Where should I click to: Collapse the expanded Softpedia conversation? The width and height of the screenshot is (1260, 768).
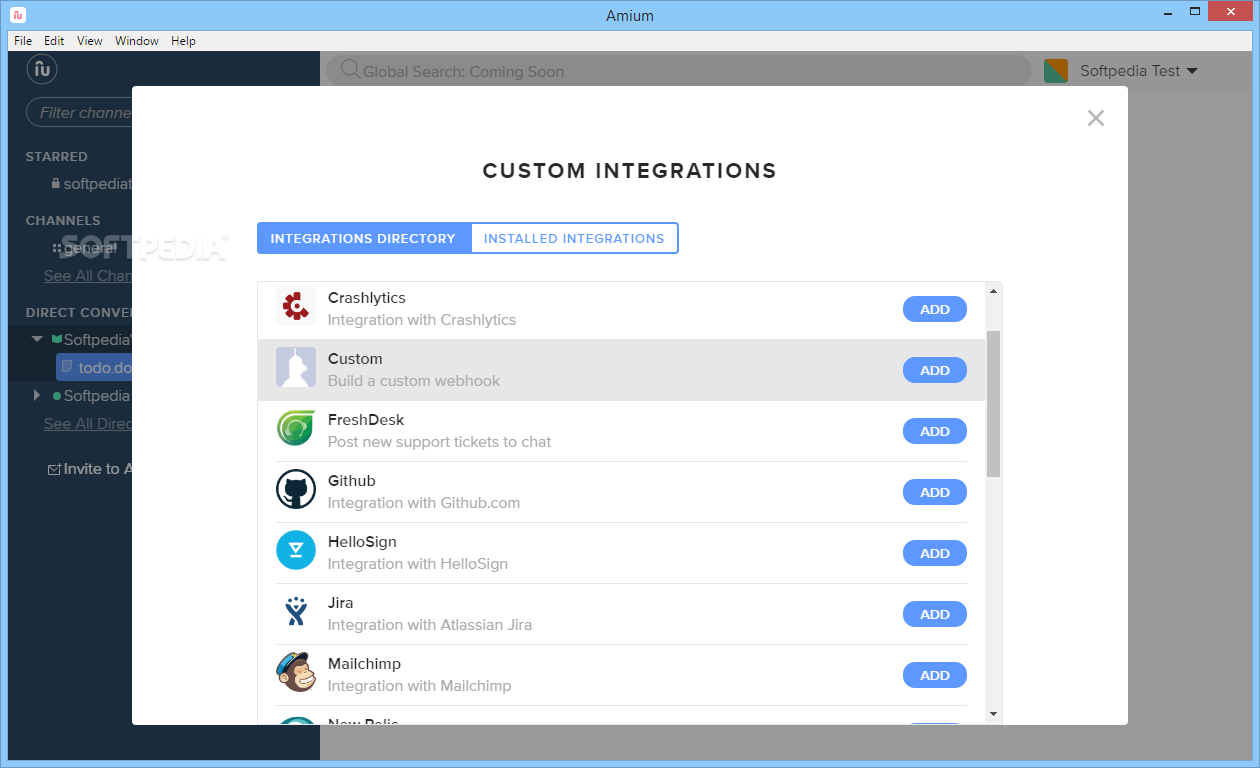38,340
